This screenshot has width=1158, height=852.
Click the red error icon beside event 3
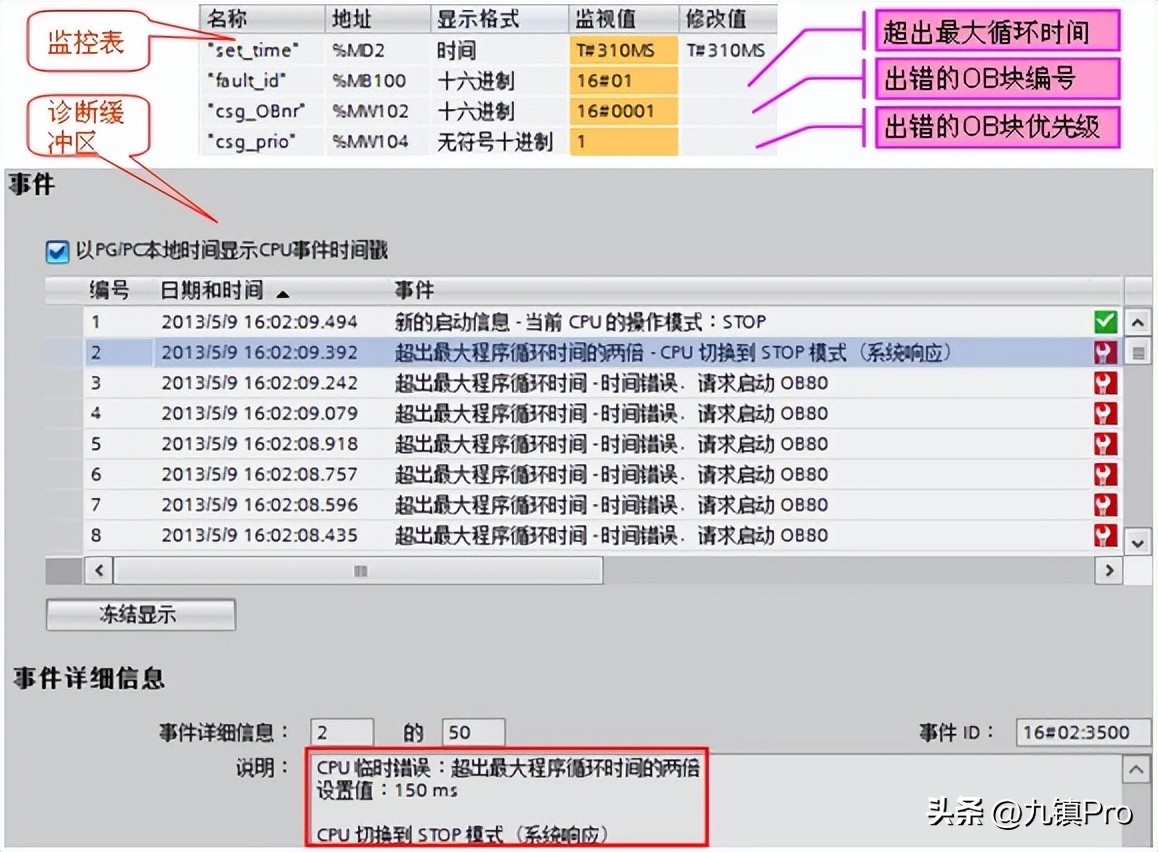pos(1104,382)
